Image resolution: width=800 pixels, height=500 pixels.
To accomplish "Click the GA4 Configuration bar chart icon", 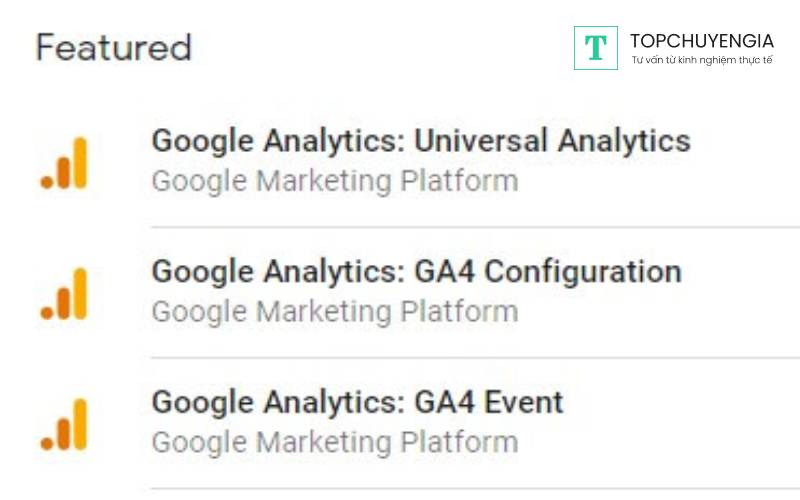I will point(65,294).
